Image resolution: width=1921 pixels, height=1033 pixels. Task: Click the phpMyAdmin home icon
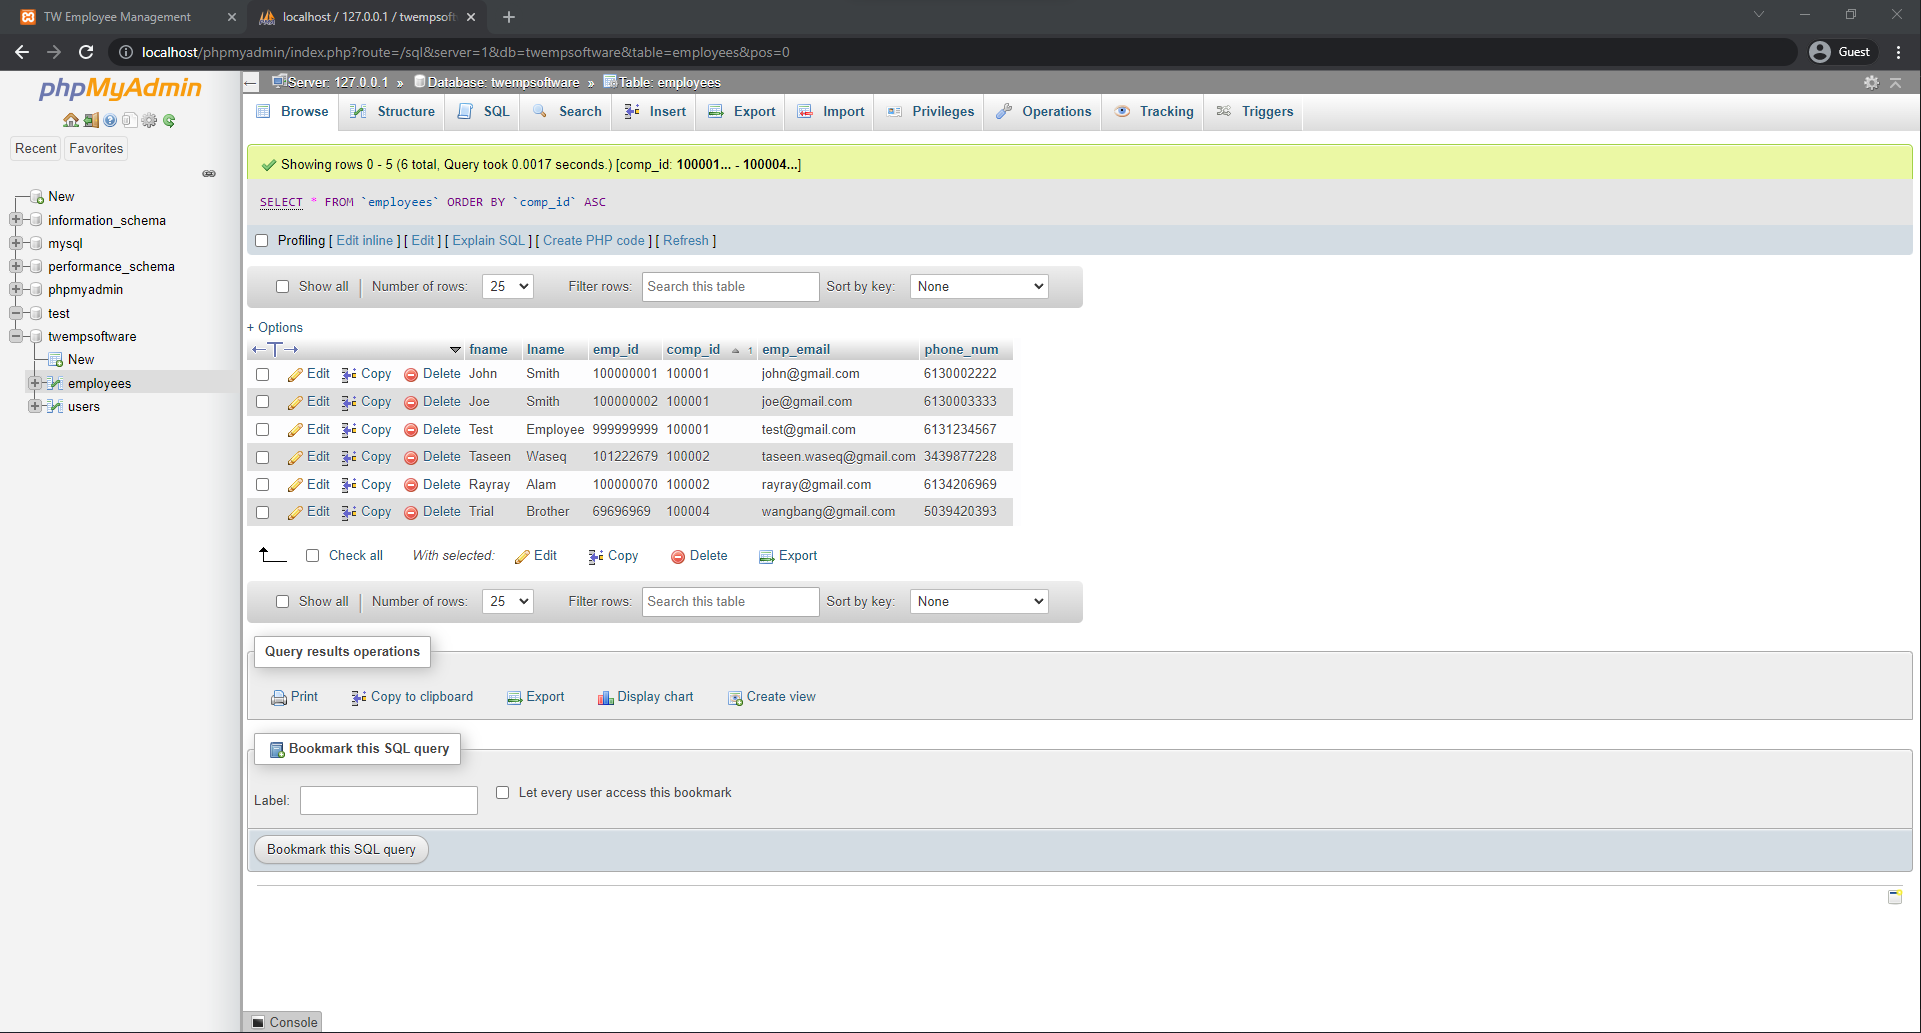[70, 120]
